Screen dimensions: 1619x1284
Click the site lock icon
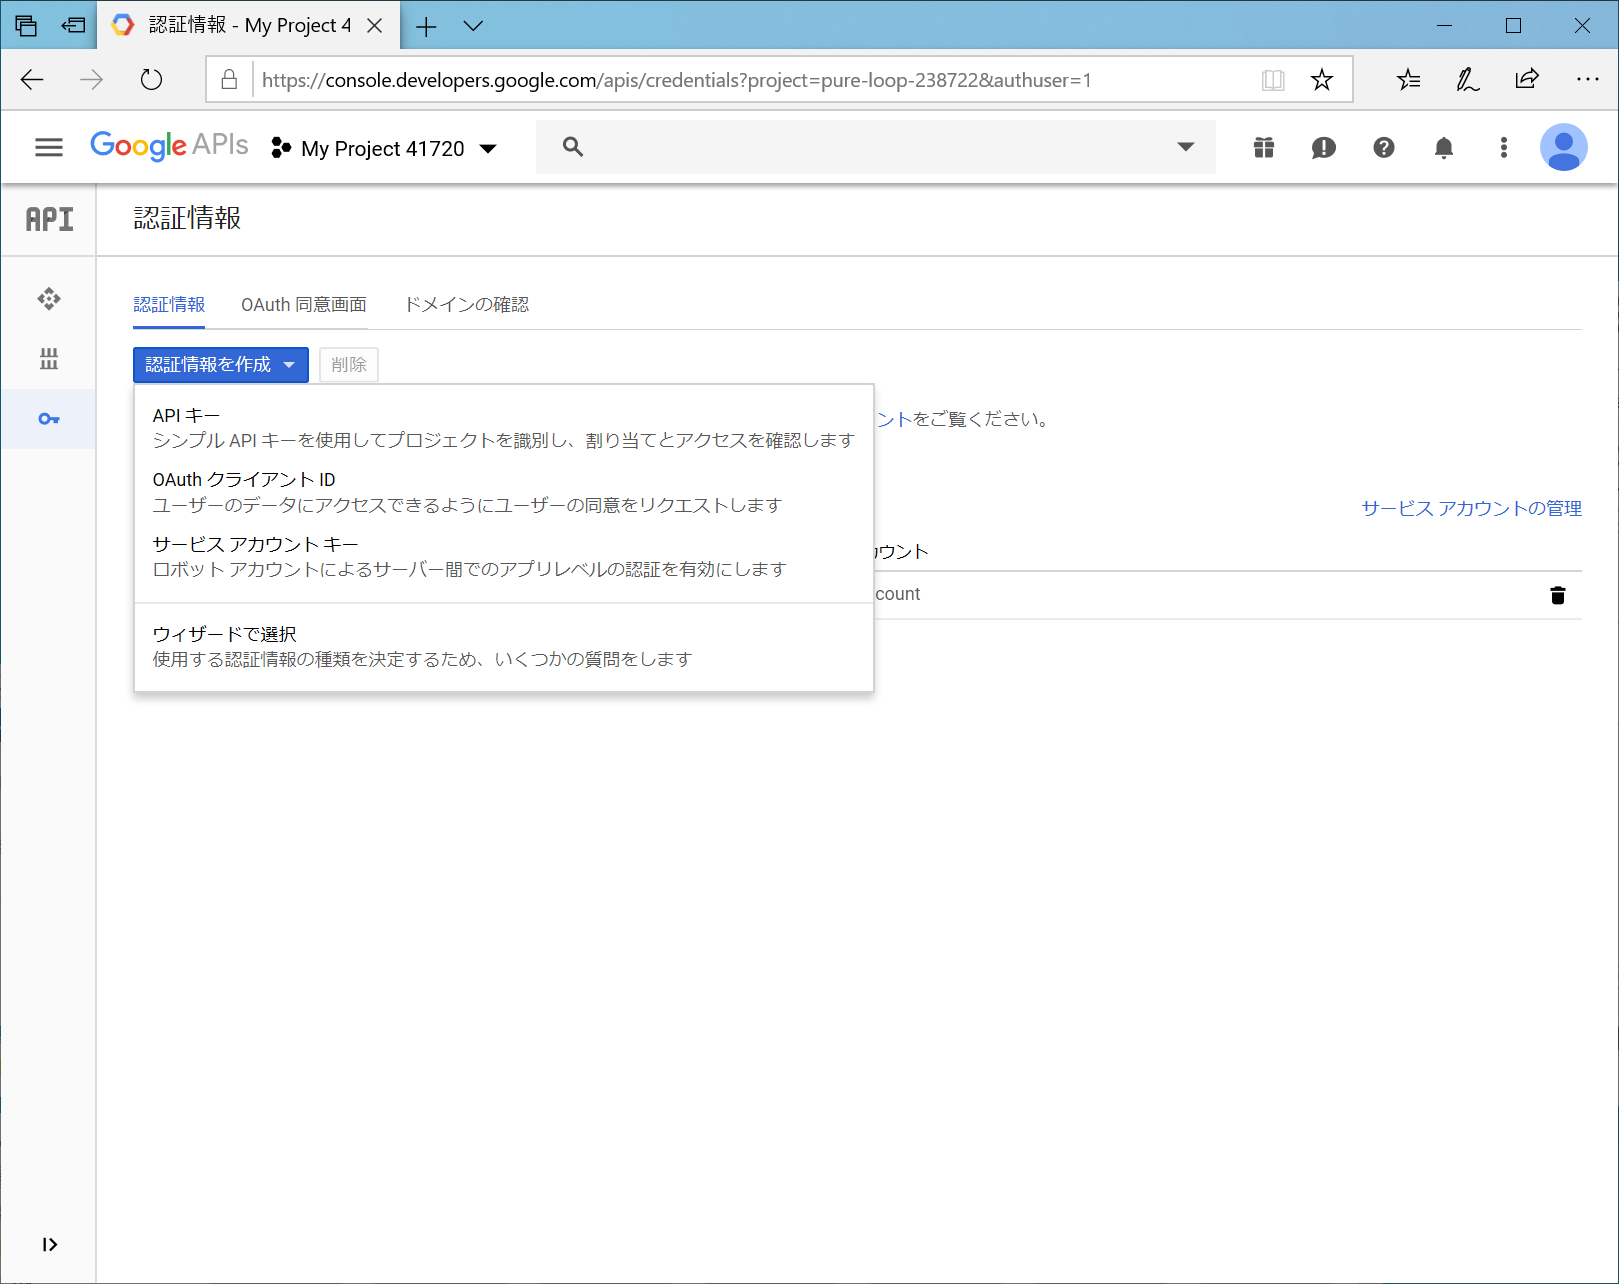(x=229, y=80)
